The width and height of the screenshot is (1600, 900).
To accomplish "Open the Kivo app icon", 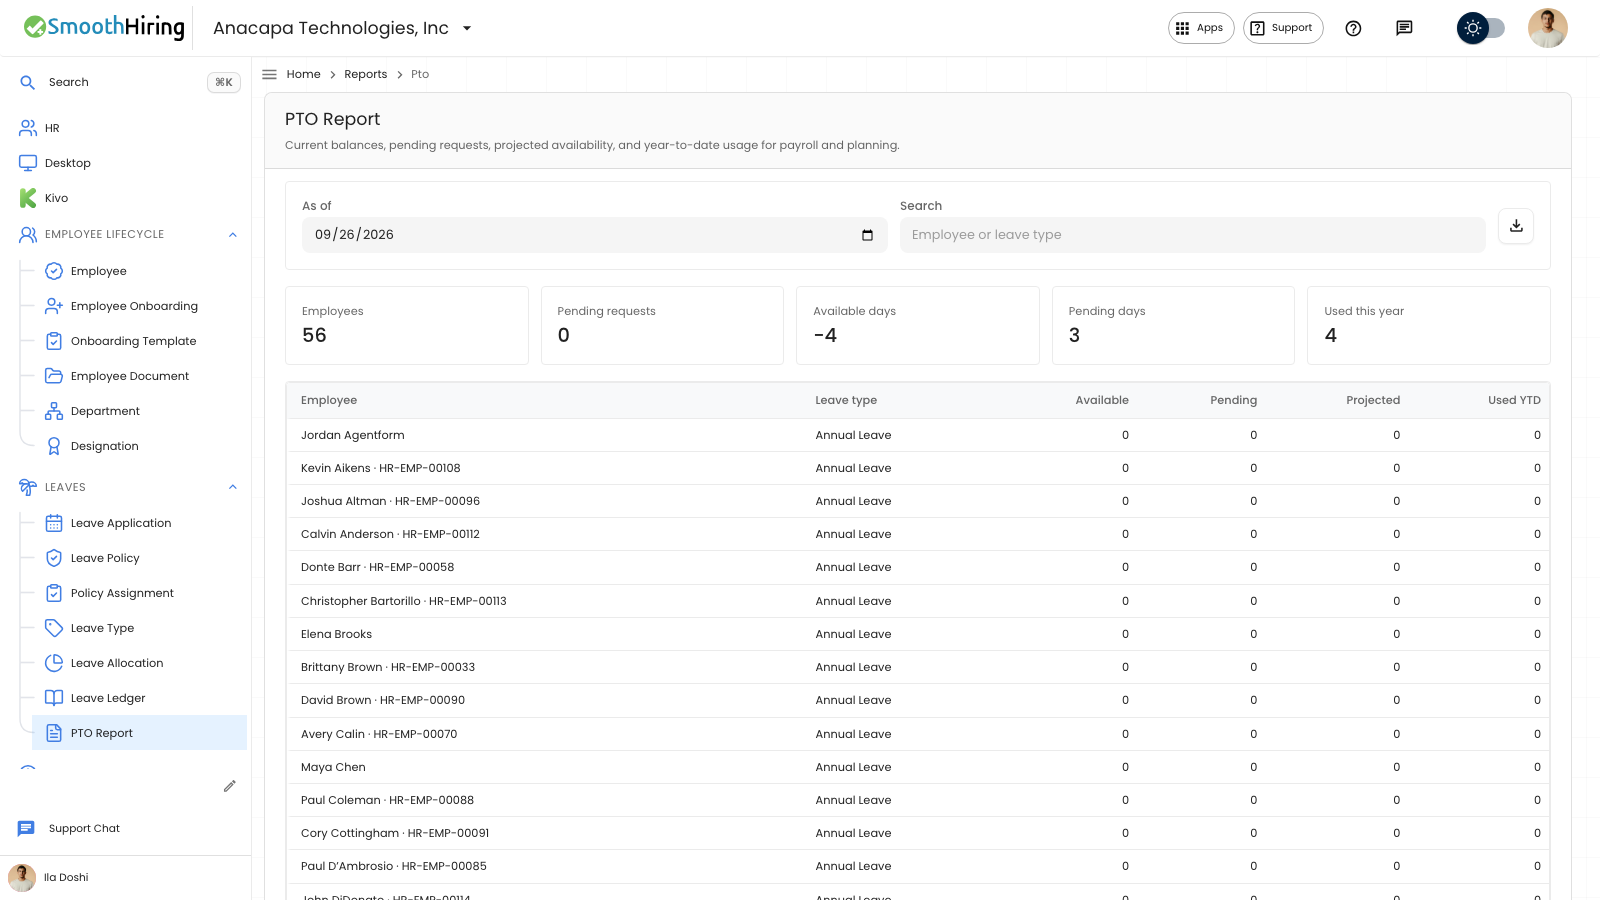I will [28, 198].
